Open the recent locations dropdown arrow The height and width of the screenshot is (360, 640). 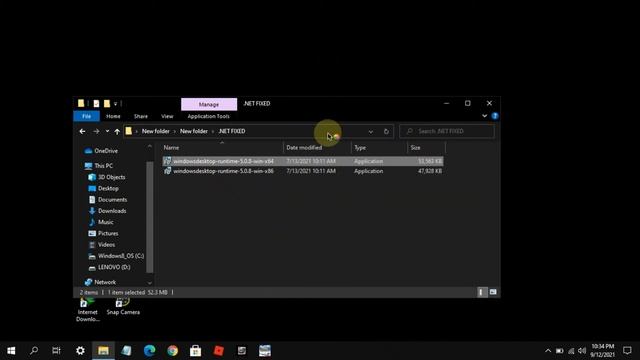pos(107,131)
